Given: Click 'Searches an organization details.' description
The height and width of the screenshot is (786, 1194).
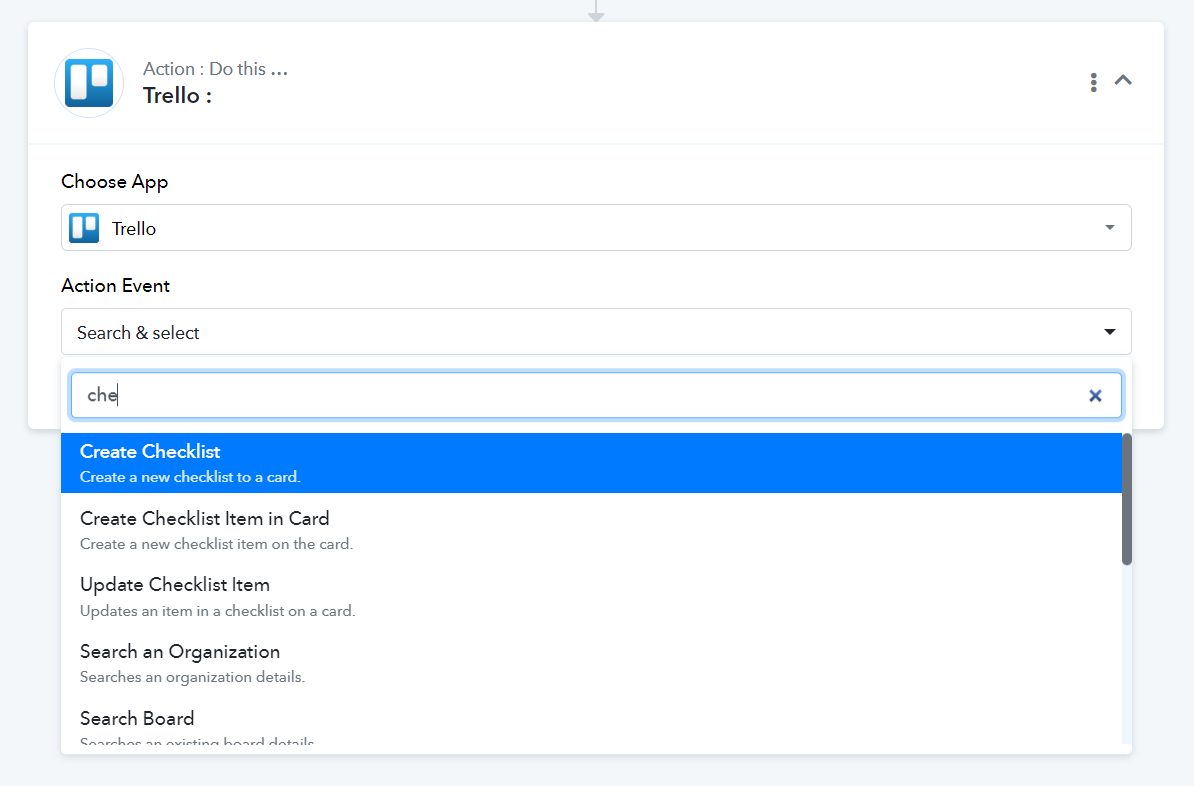Looking at the screenshot, I should (193, 677).
